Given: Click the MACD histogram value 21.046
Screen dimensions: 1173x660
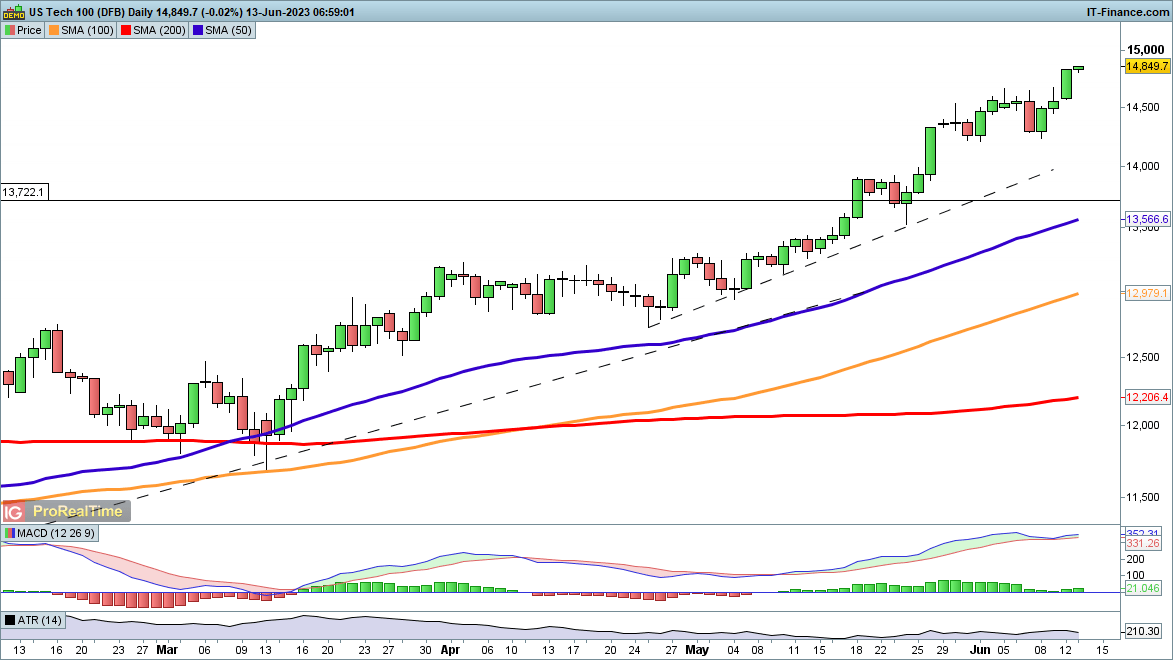Looking at the screenshot, I should click(1144, 589).
